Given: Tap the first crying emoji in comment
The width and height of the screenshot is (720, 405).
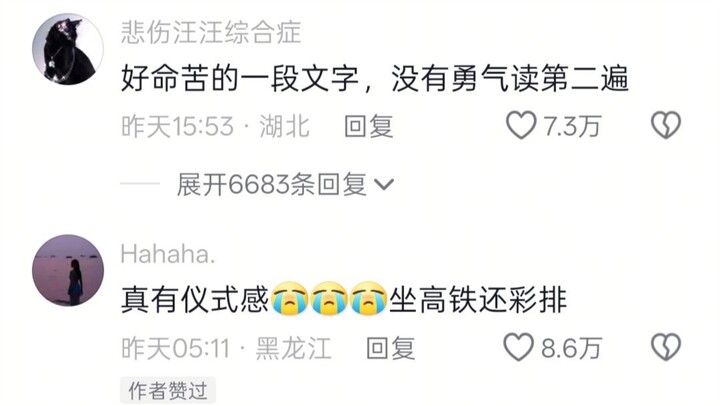Looking at the screenshot, I should click(289, 298).
